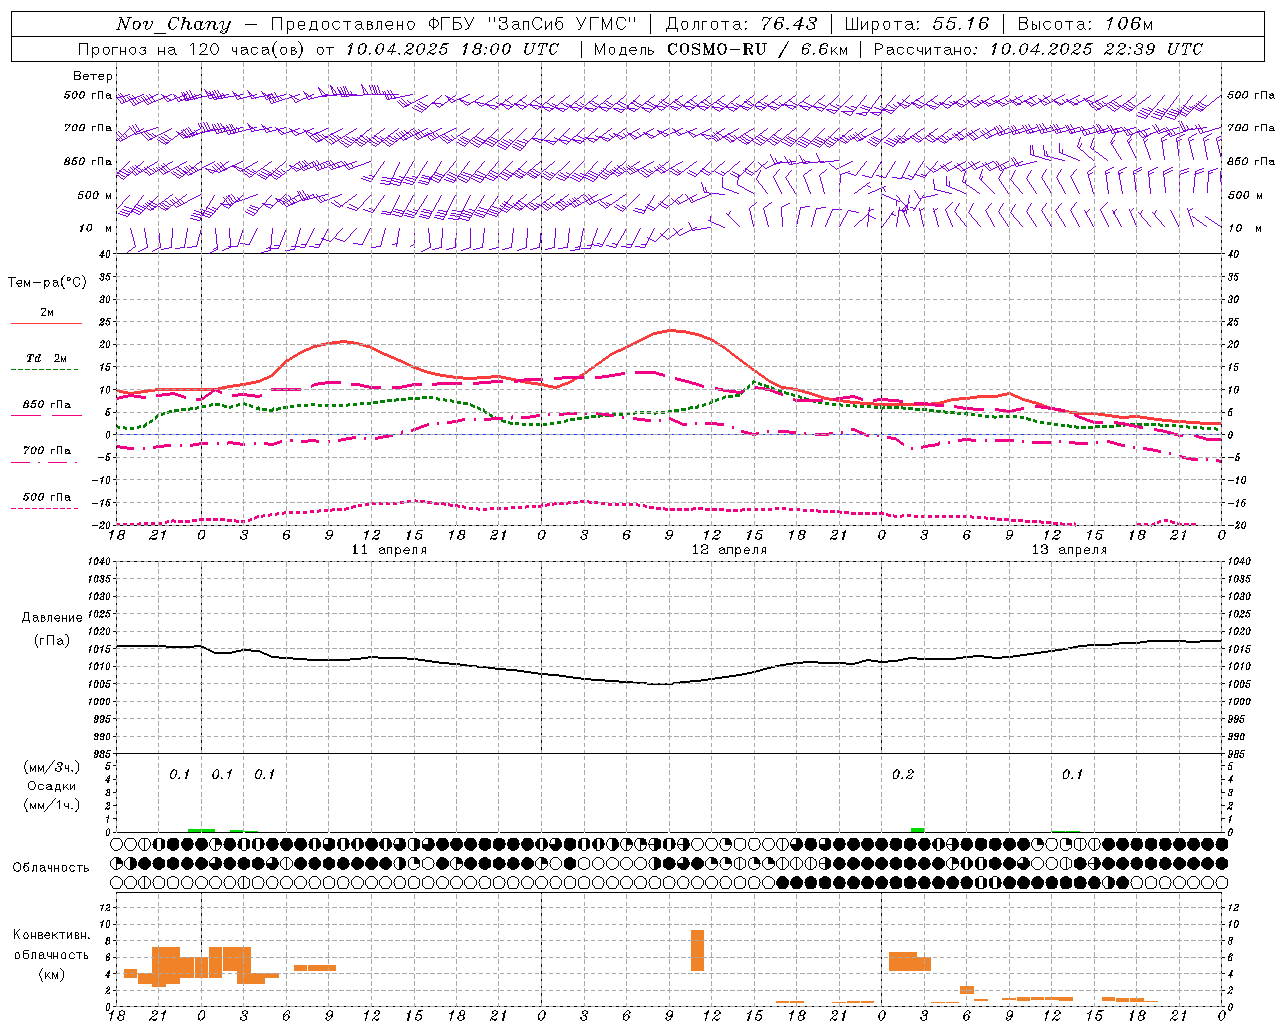Click the (км) unit label for convective cloud
This screenshot has height=1024, width=1280.
tap(52, 974)
